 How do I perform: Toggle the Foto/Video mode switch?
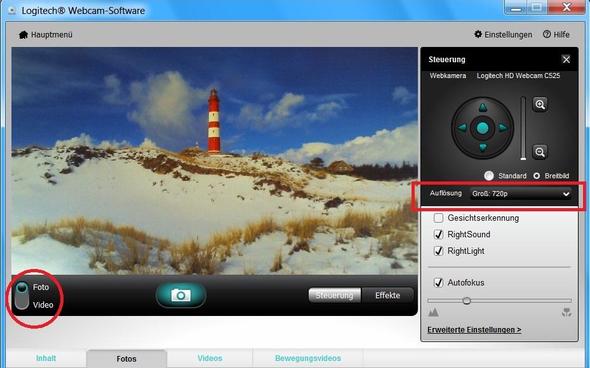coord(22,296)
